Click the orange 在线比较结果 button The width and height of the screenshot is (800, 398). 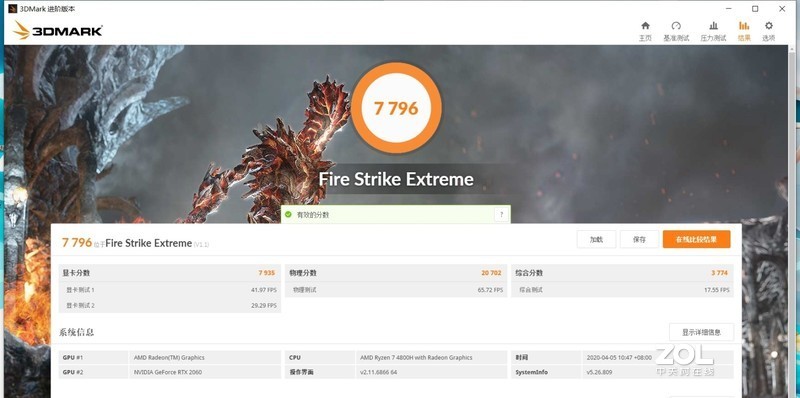pyautogui.click(x=696, y=239)
